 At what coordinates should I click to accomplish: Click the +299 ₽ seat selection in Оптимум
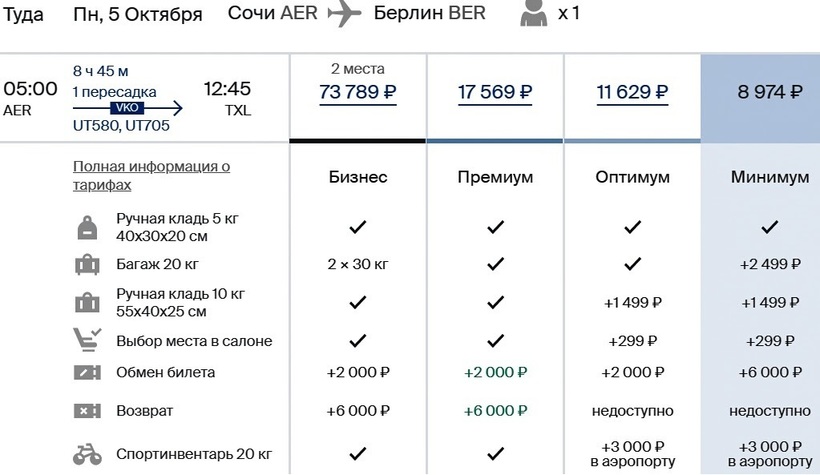[x=632, y=341]
